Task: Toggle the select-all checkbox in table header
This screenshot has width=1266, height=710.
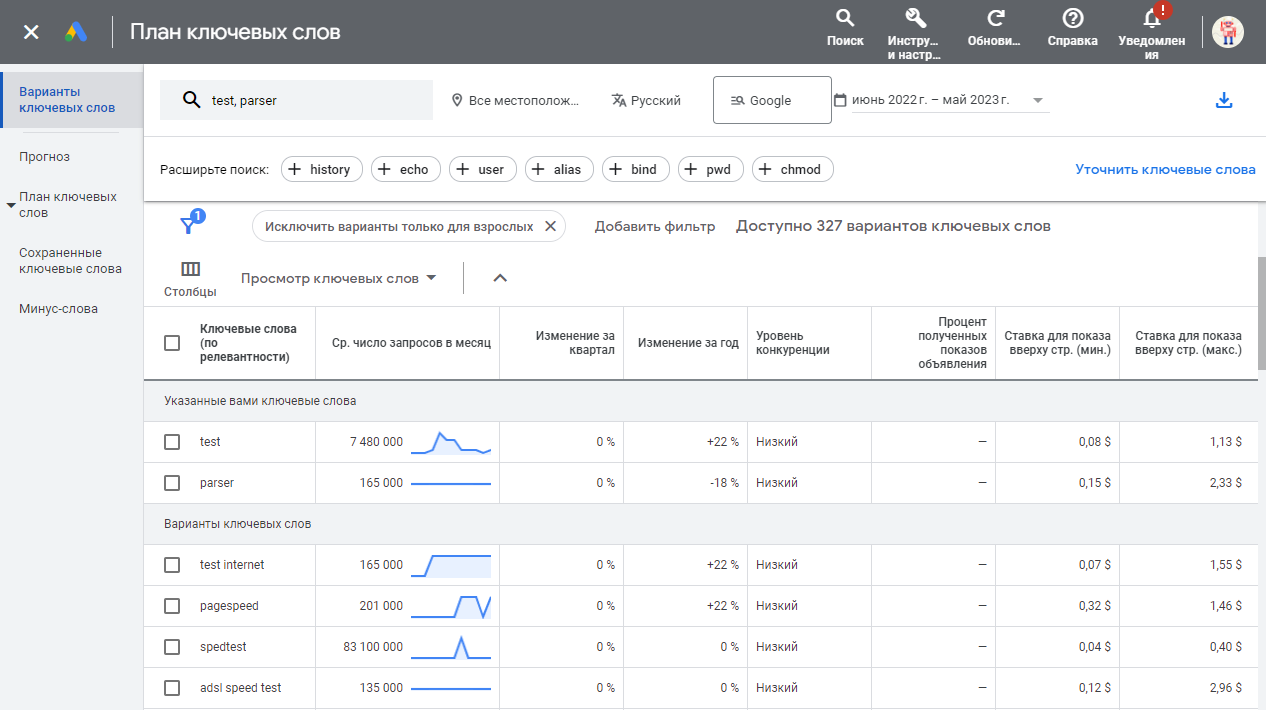Action: click(171, 343)
